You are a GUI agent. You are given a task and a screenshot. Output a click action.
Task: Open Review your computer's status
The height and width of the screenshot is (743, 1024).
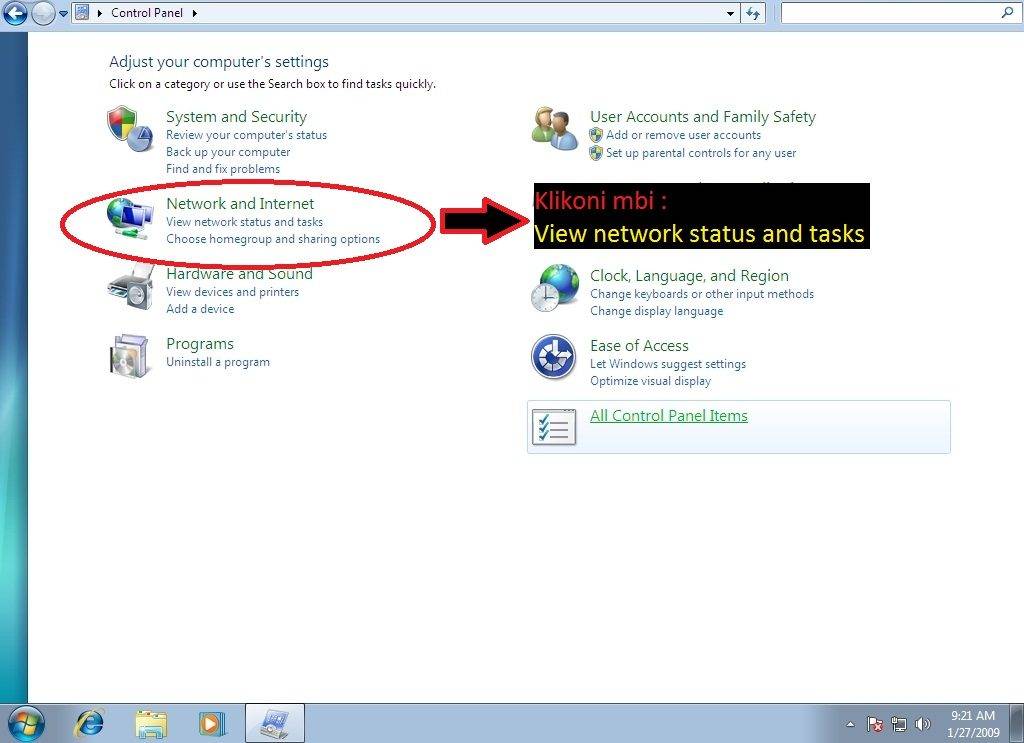246,135
